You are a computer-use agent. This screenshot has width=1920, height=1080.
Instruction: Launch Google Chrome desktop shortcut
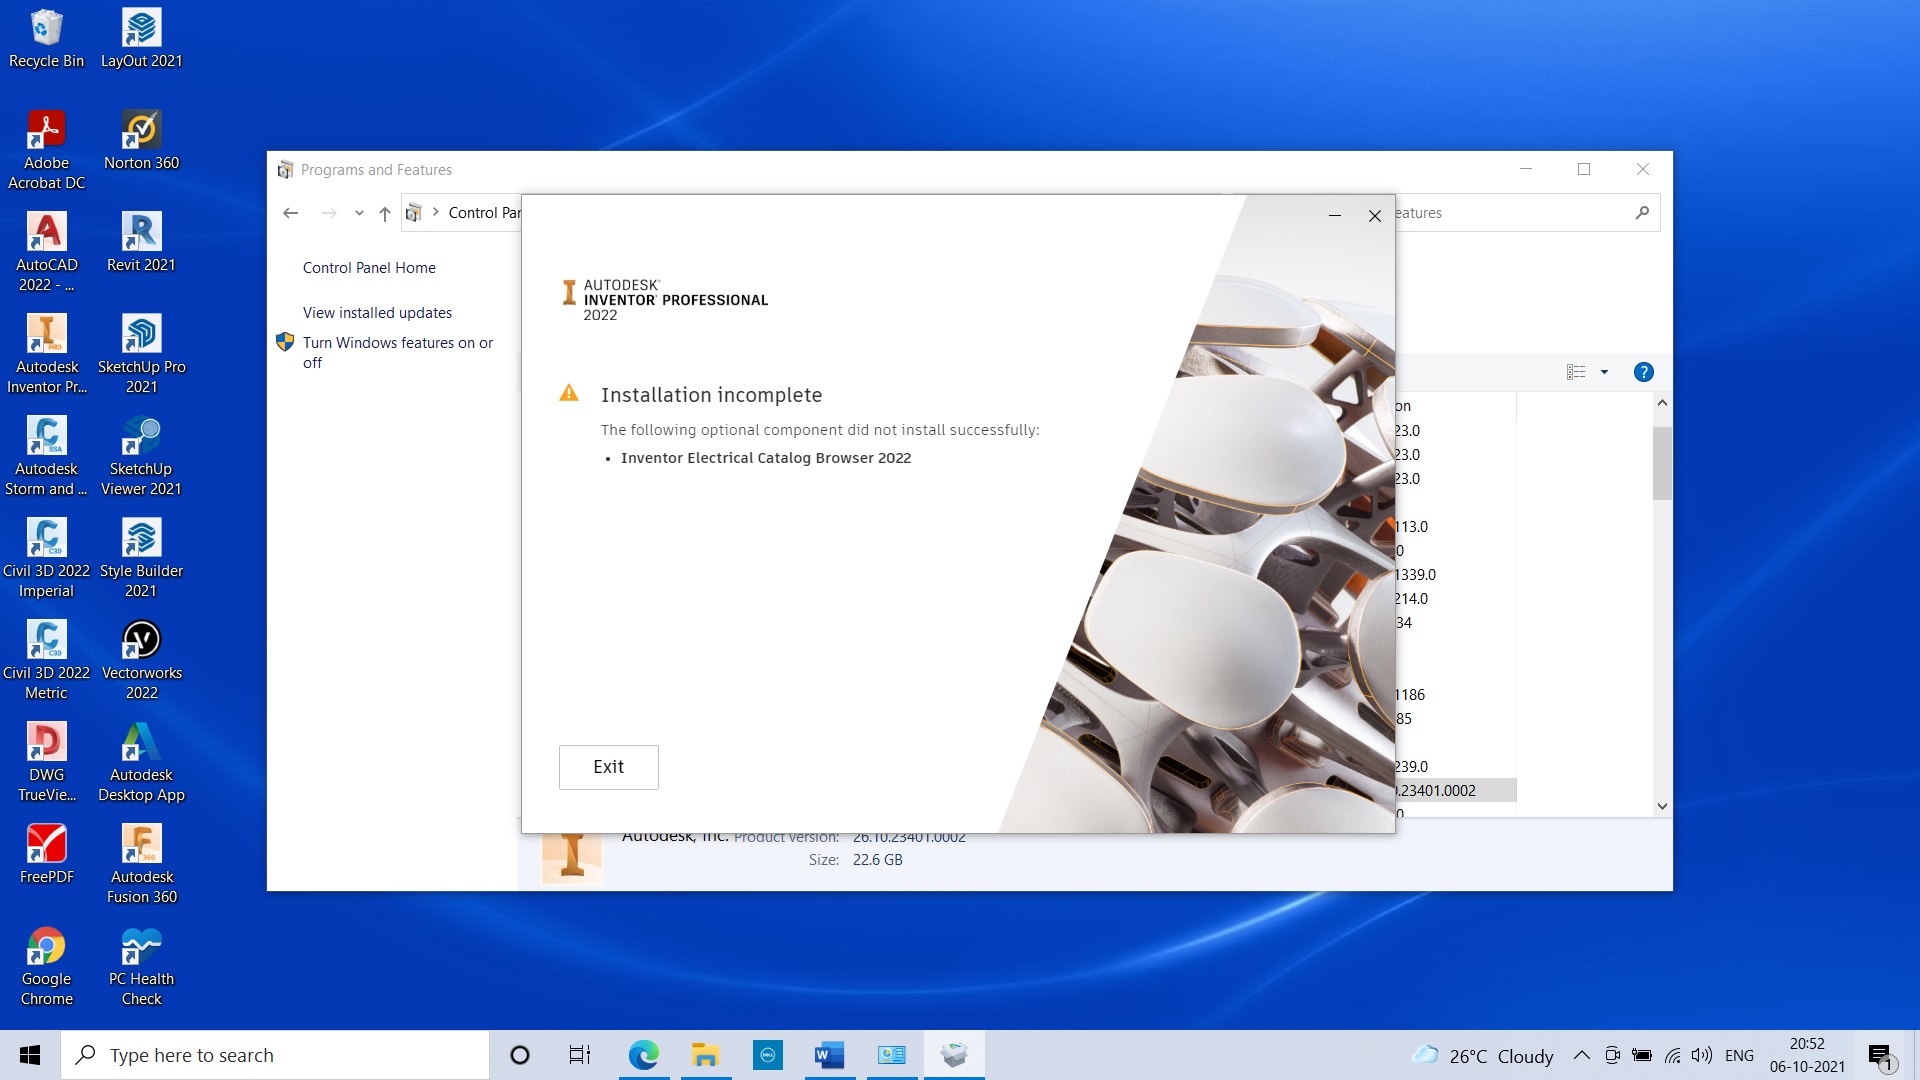46,967
